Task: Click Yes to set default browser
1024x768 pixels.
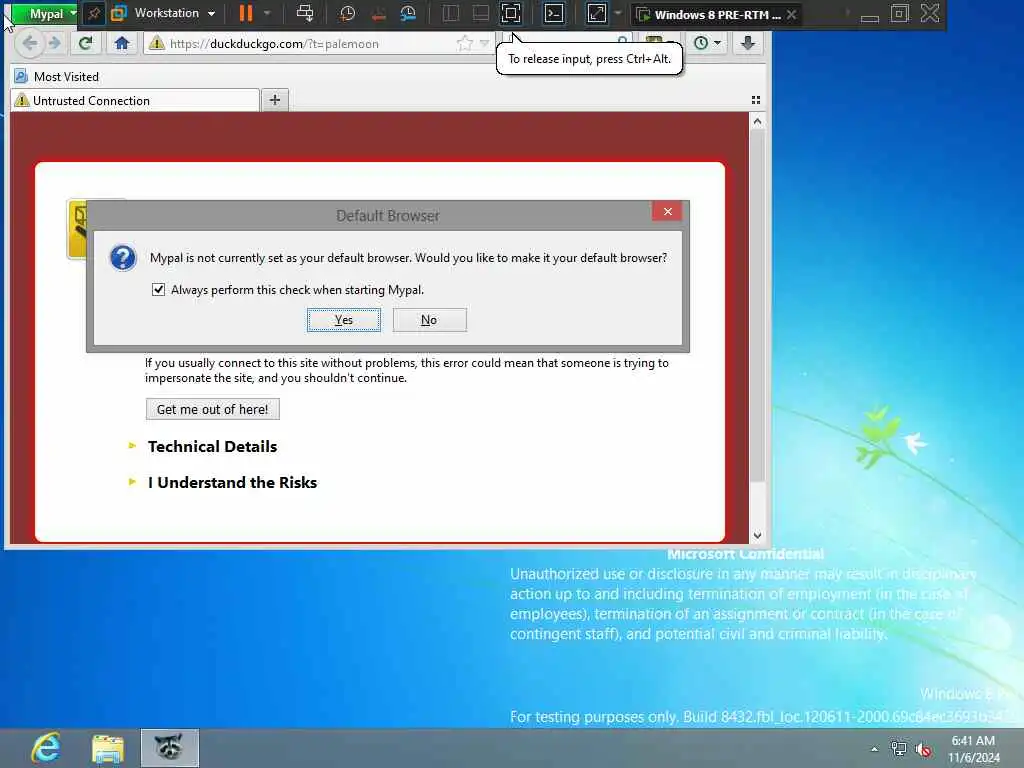Action: click(x=344, y=320)
